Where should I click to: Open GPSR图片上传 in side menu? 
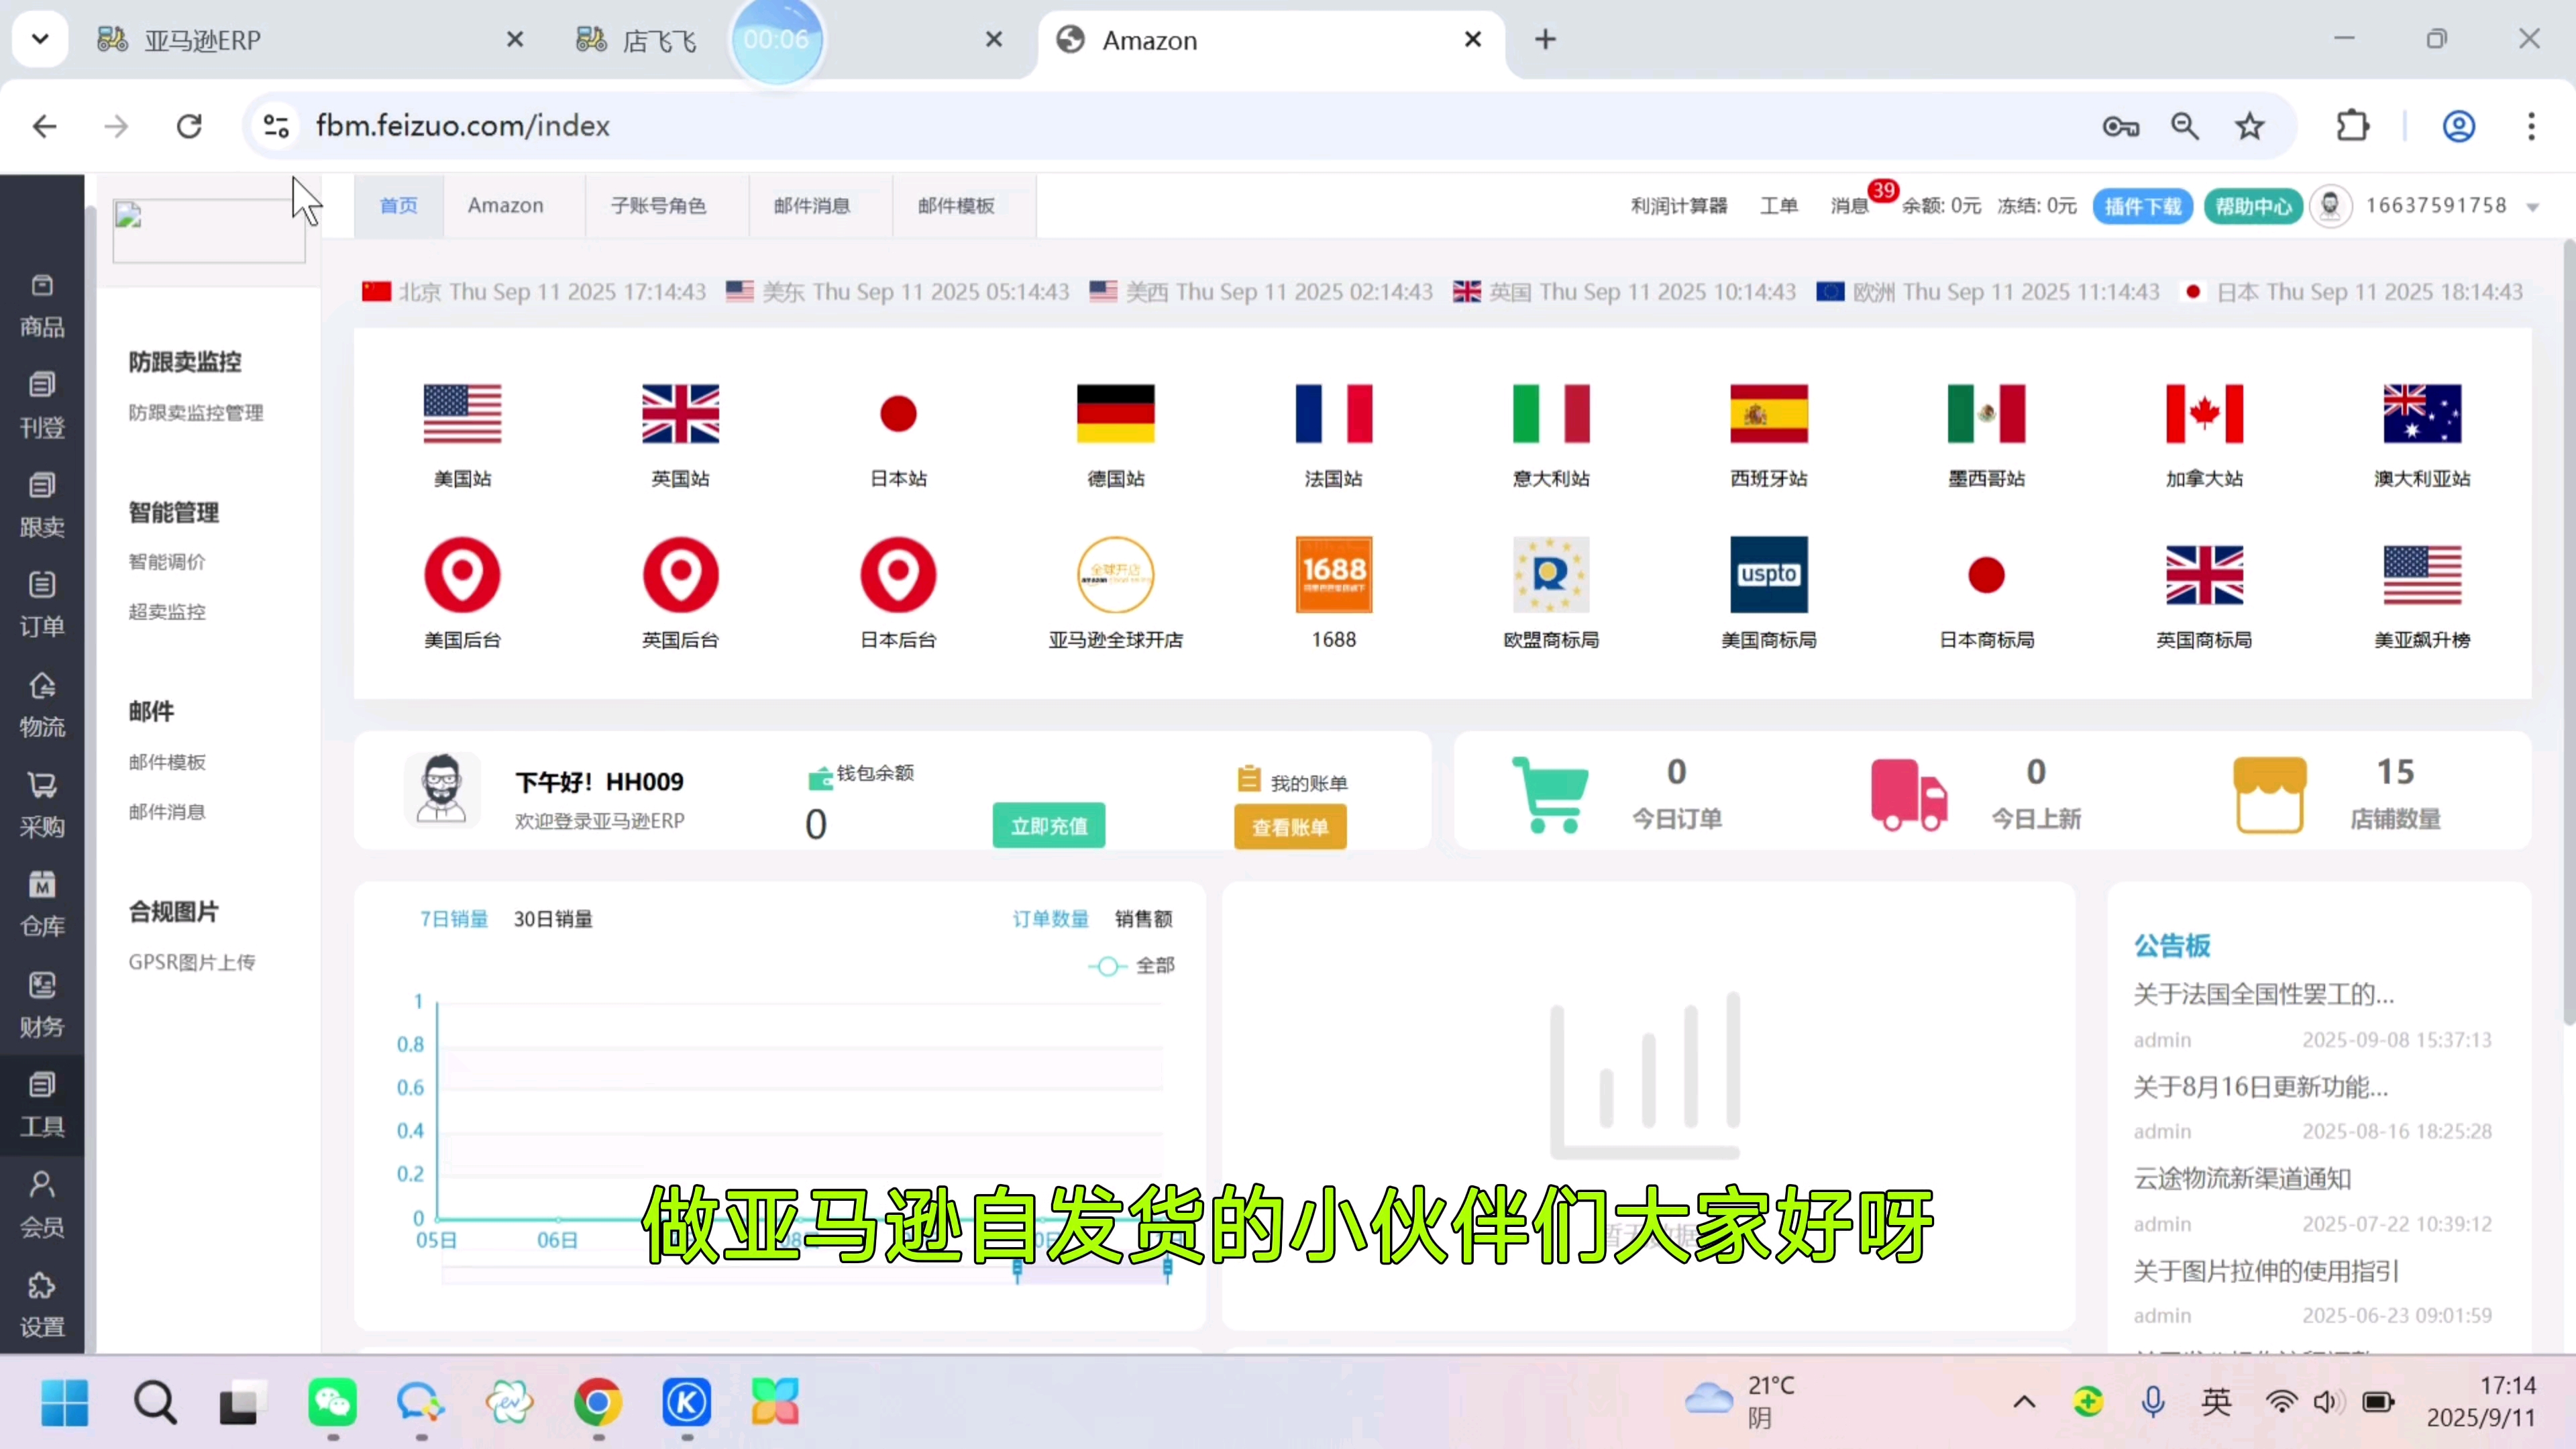pyautogui.click(x=192, y=962)
